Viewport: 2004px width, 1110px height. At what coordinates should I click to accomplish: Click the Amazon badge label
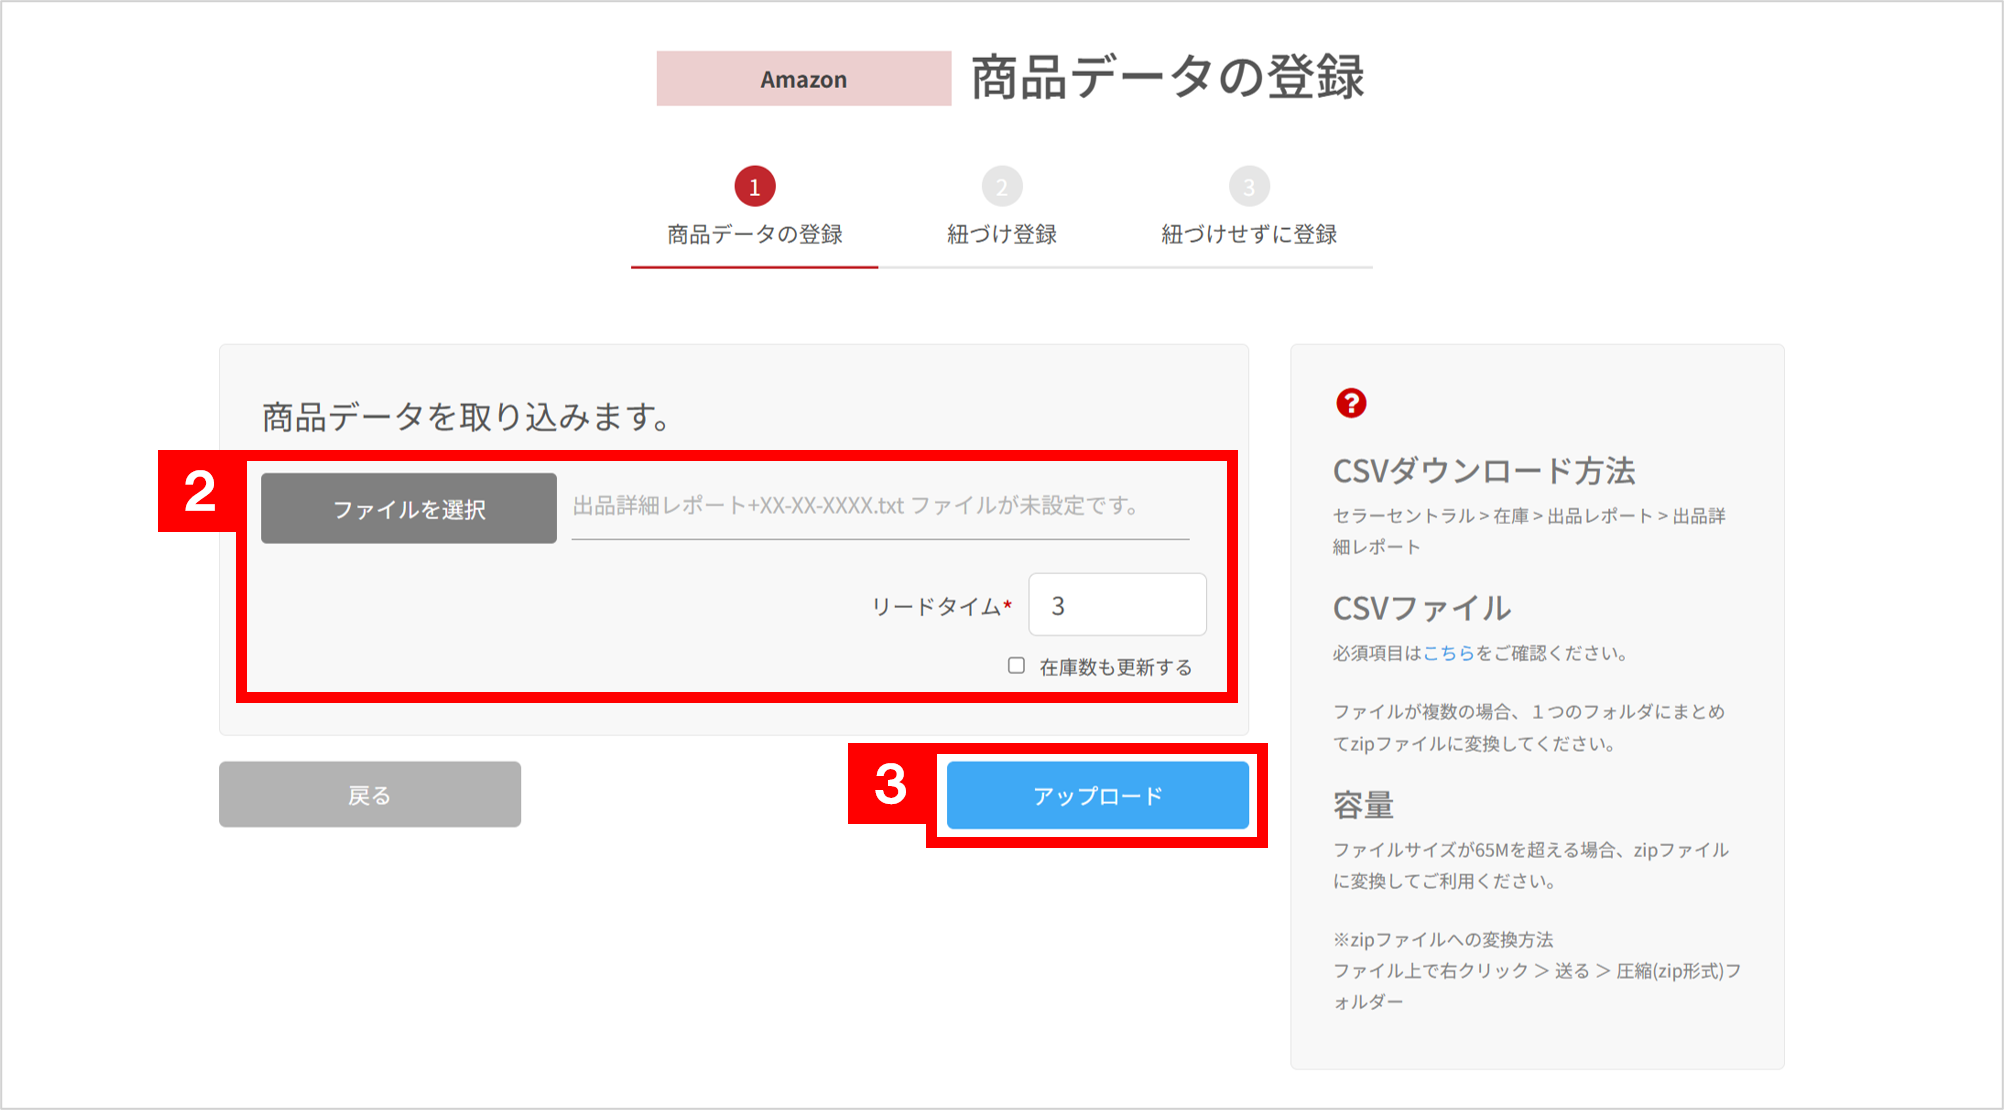[802, 78]
